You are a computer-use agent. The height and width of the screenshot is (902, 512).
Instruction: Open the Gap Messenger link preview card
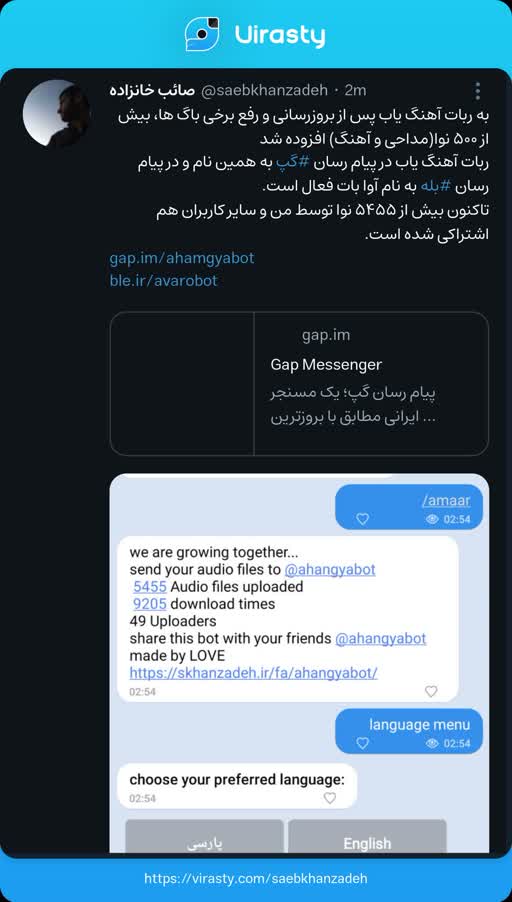click(299, 384)
